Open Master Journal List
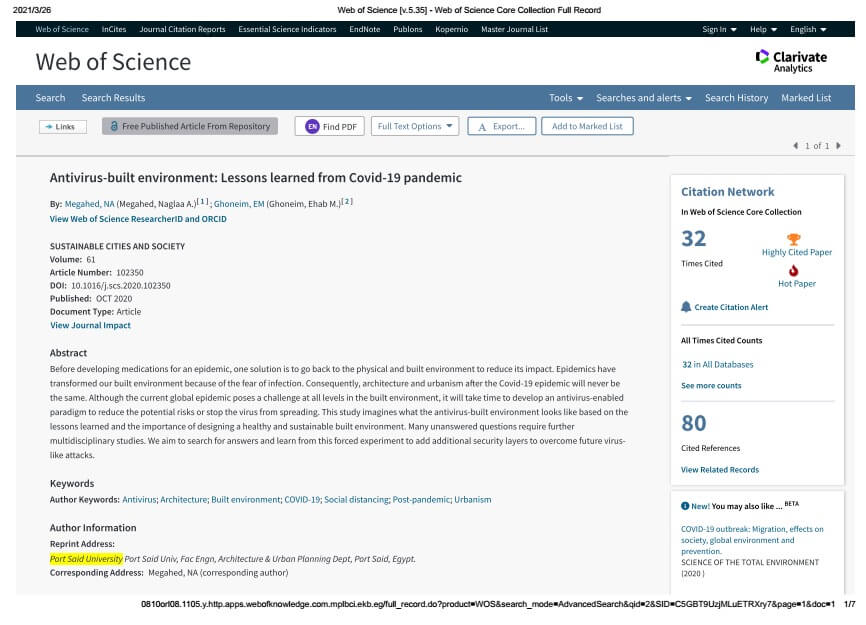The height and width of the screenshot is (625, 866). coord(514,29)
